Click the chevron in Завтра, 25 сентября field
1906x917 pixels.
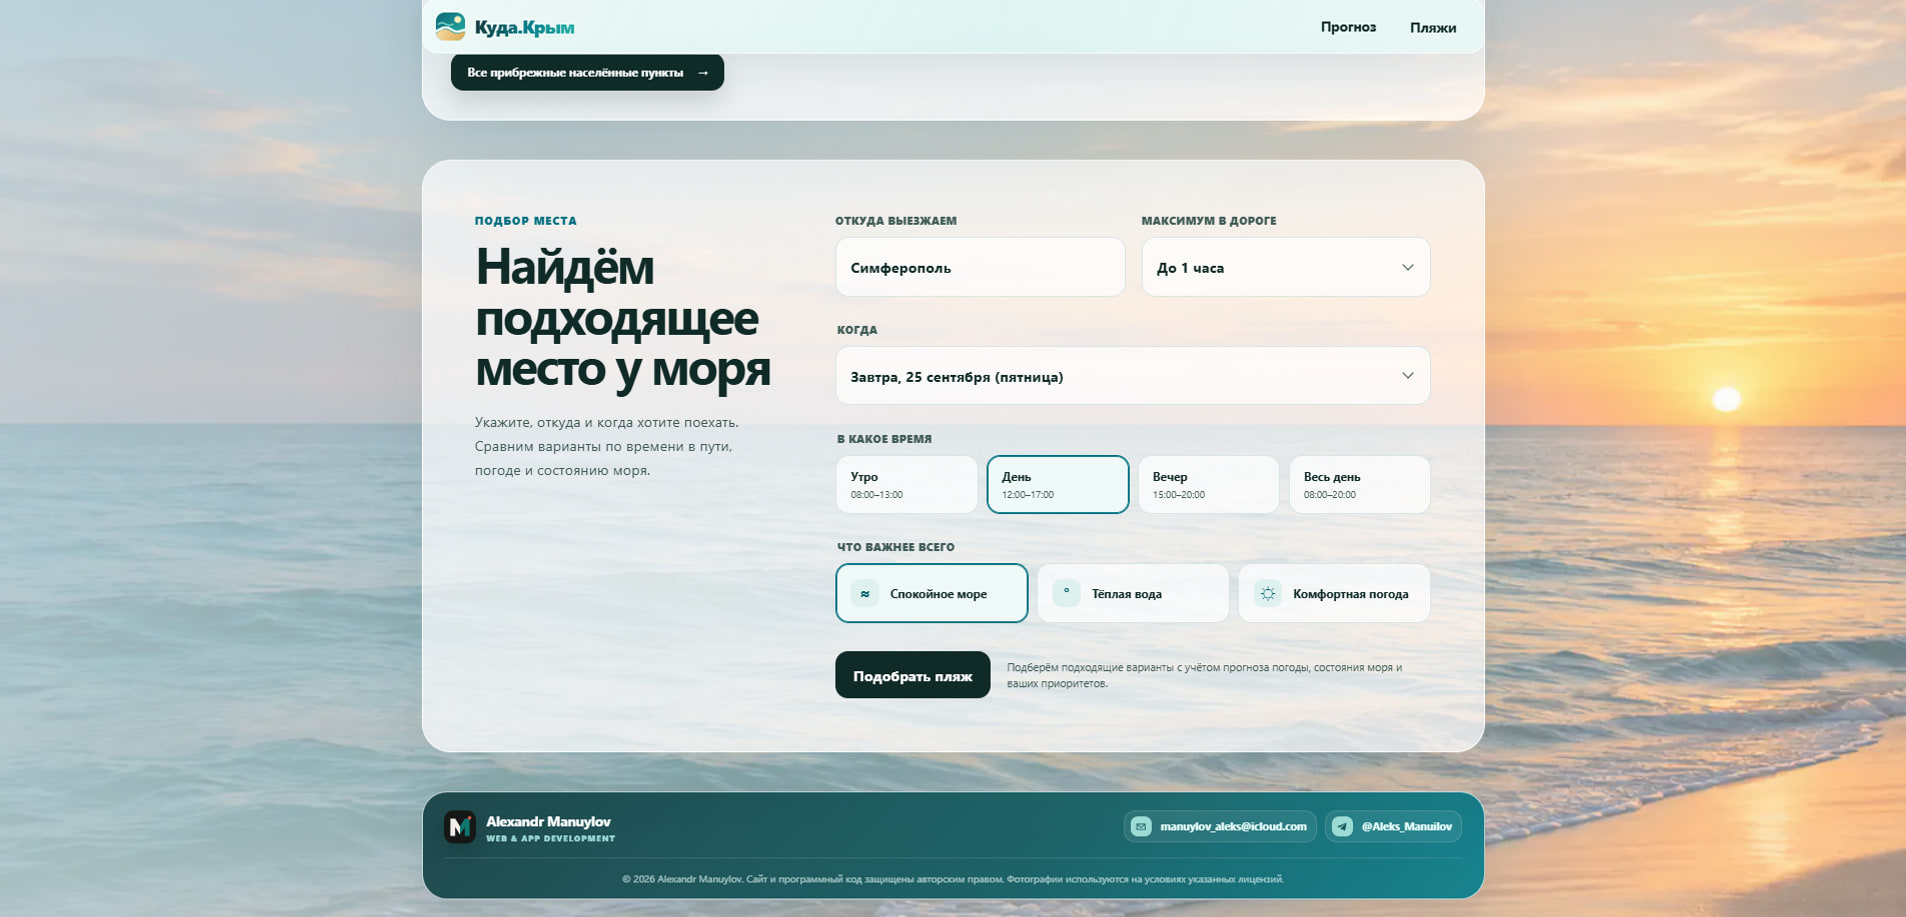coord(1407,376)
